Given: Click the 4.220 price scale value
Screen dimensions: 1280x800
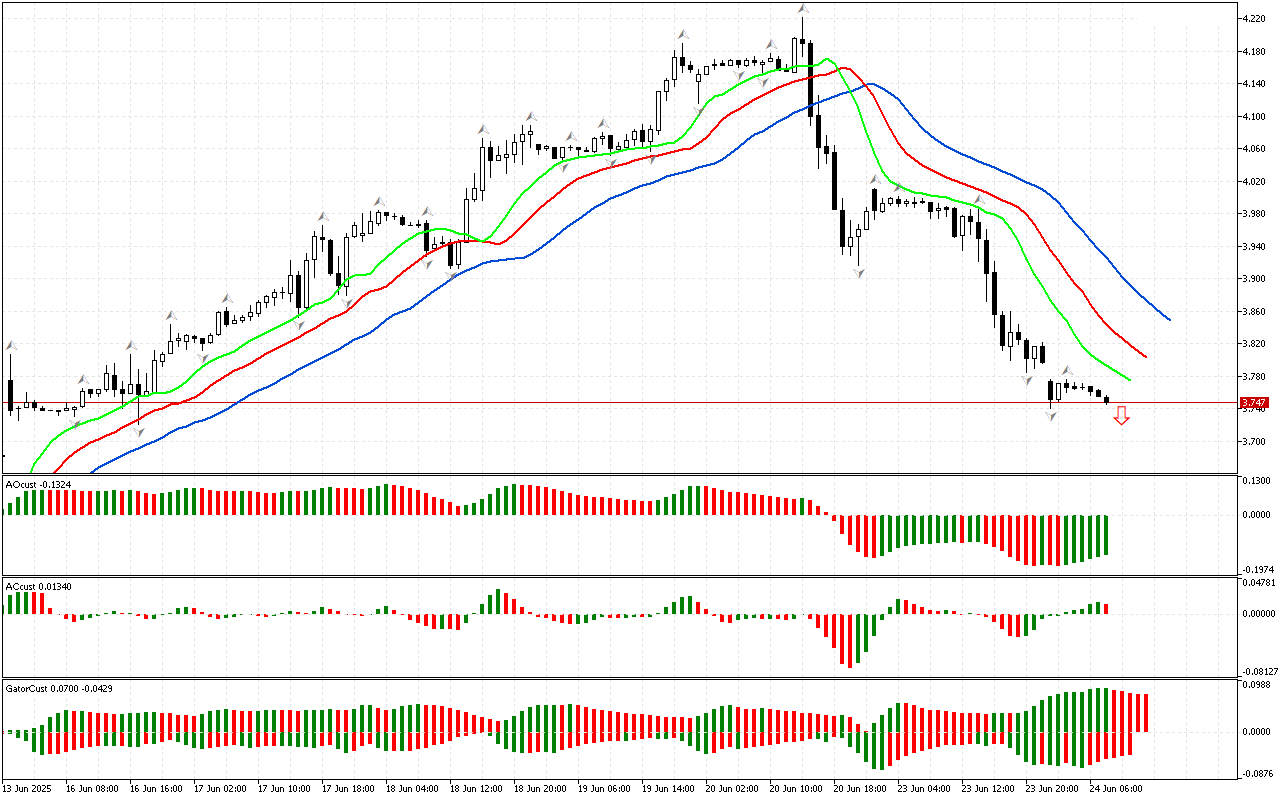Looking at the screenshot, I should tap(1254, 18).
